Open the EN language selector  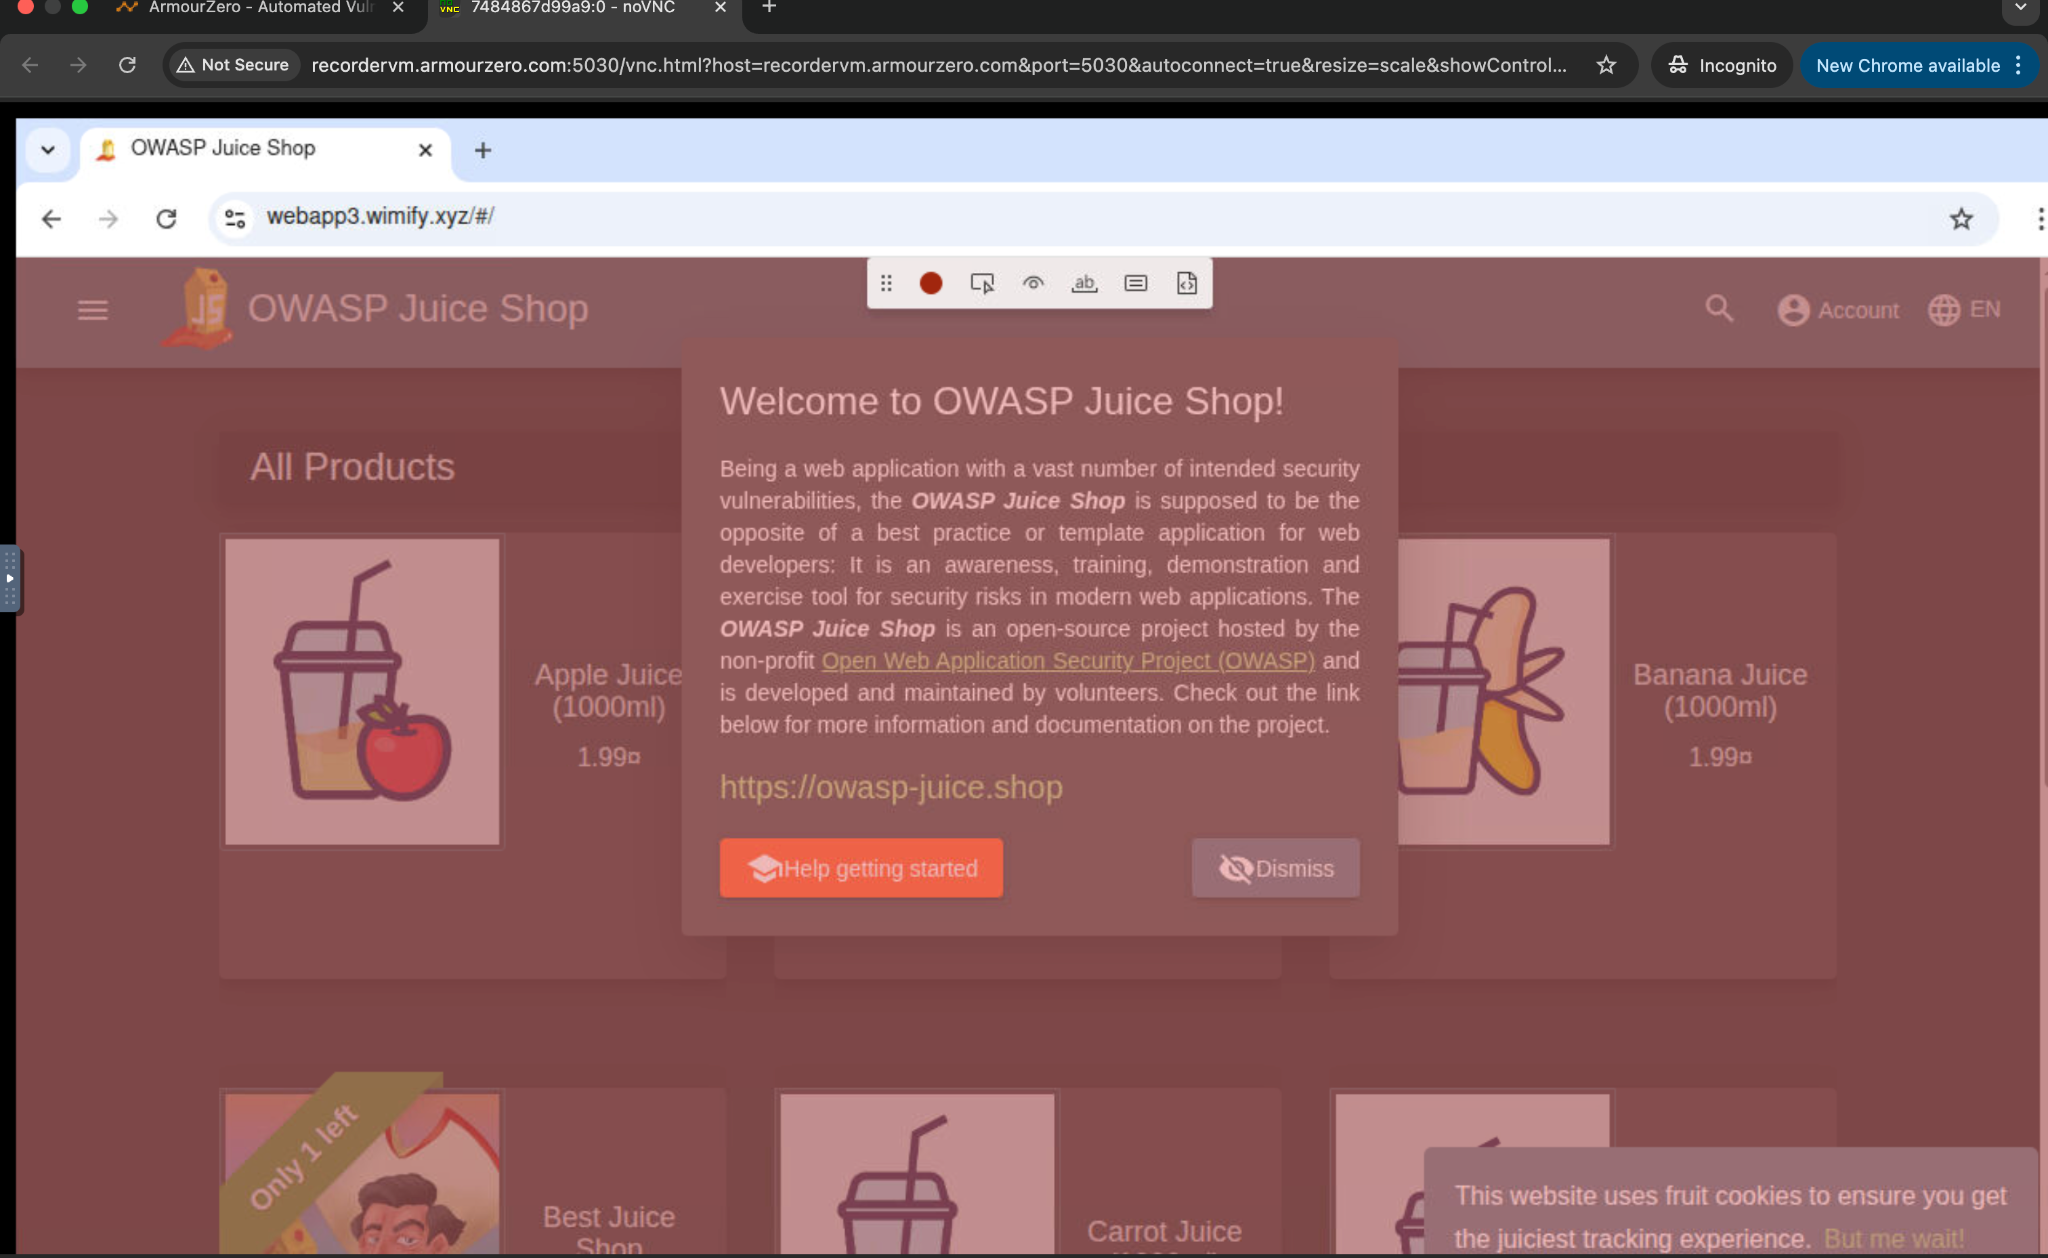[1964, 310]
